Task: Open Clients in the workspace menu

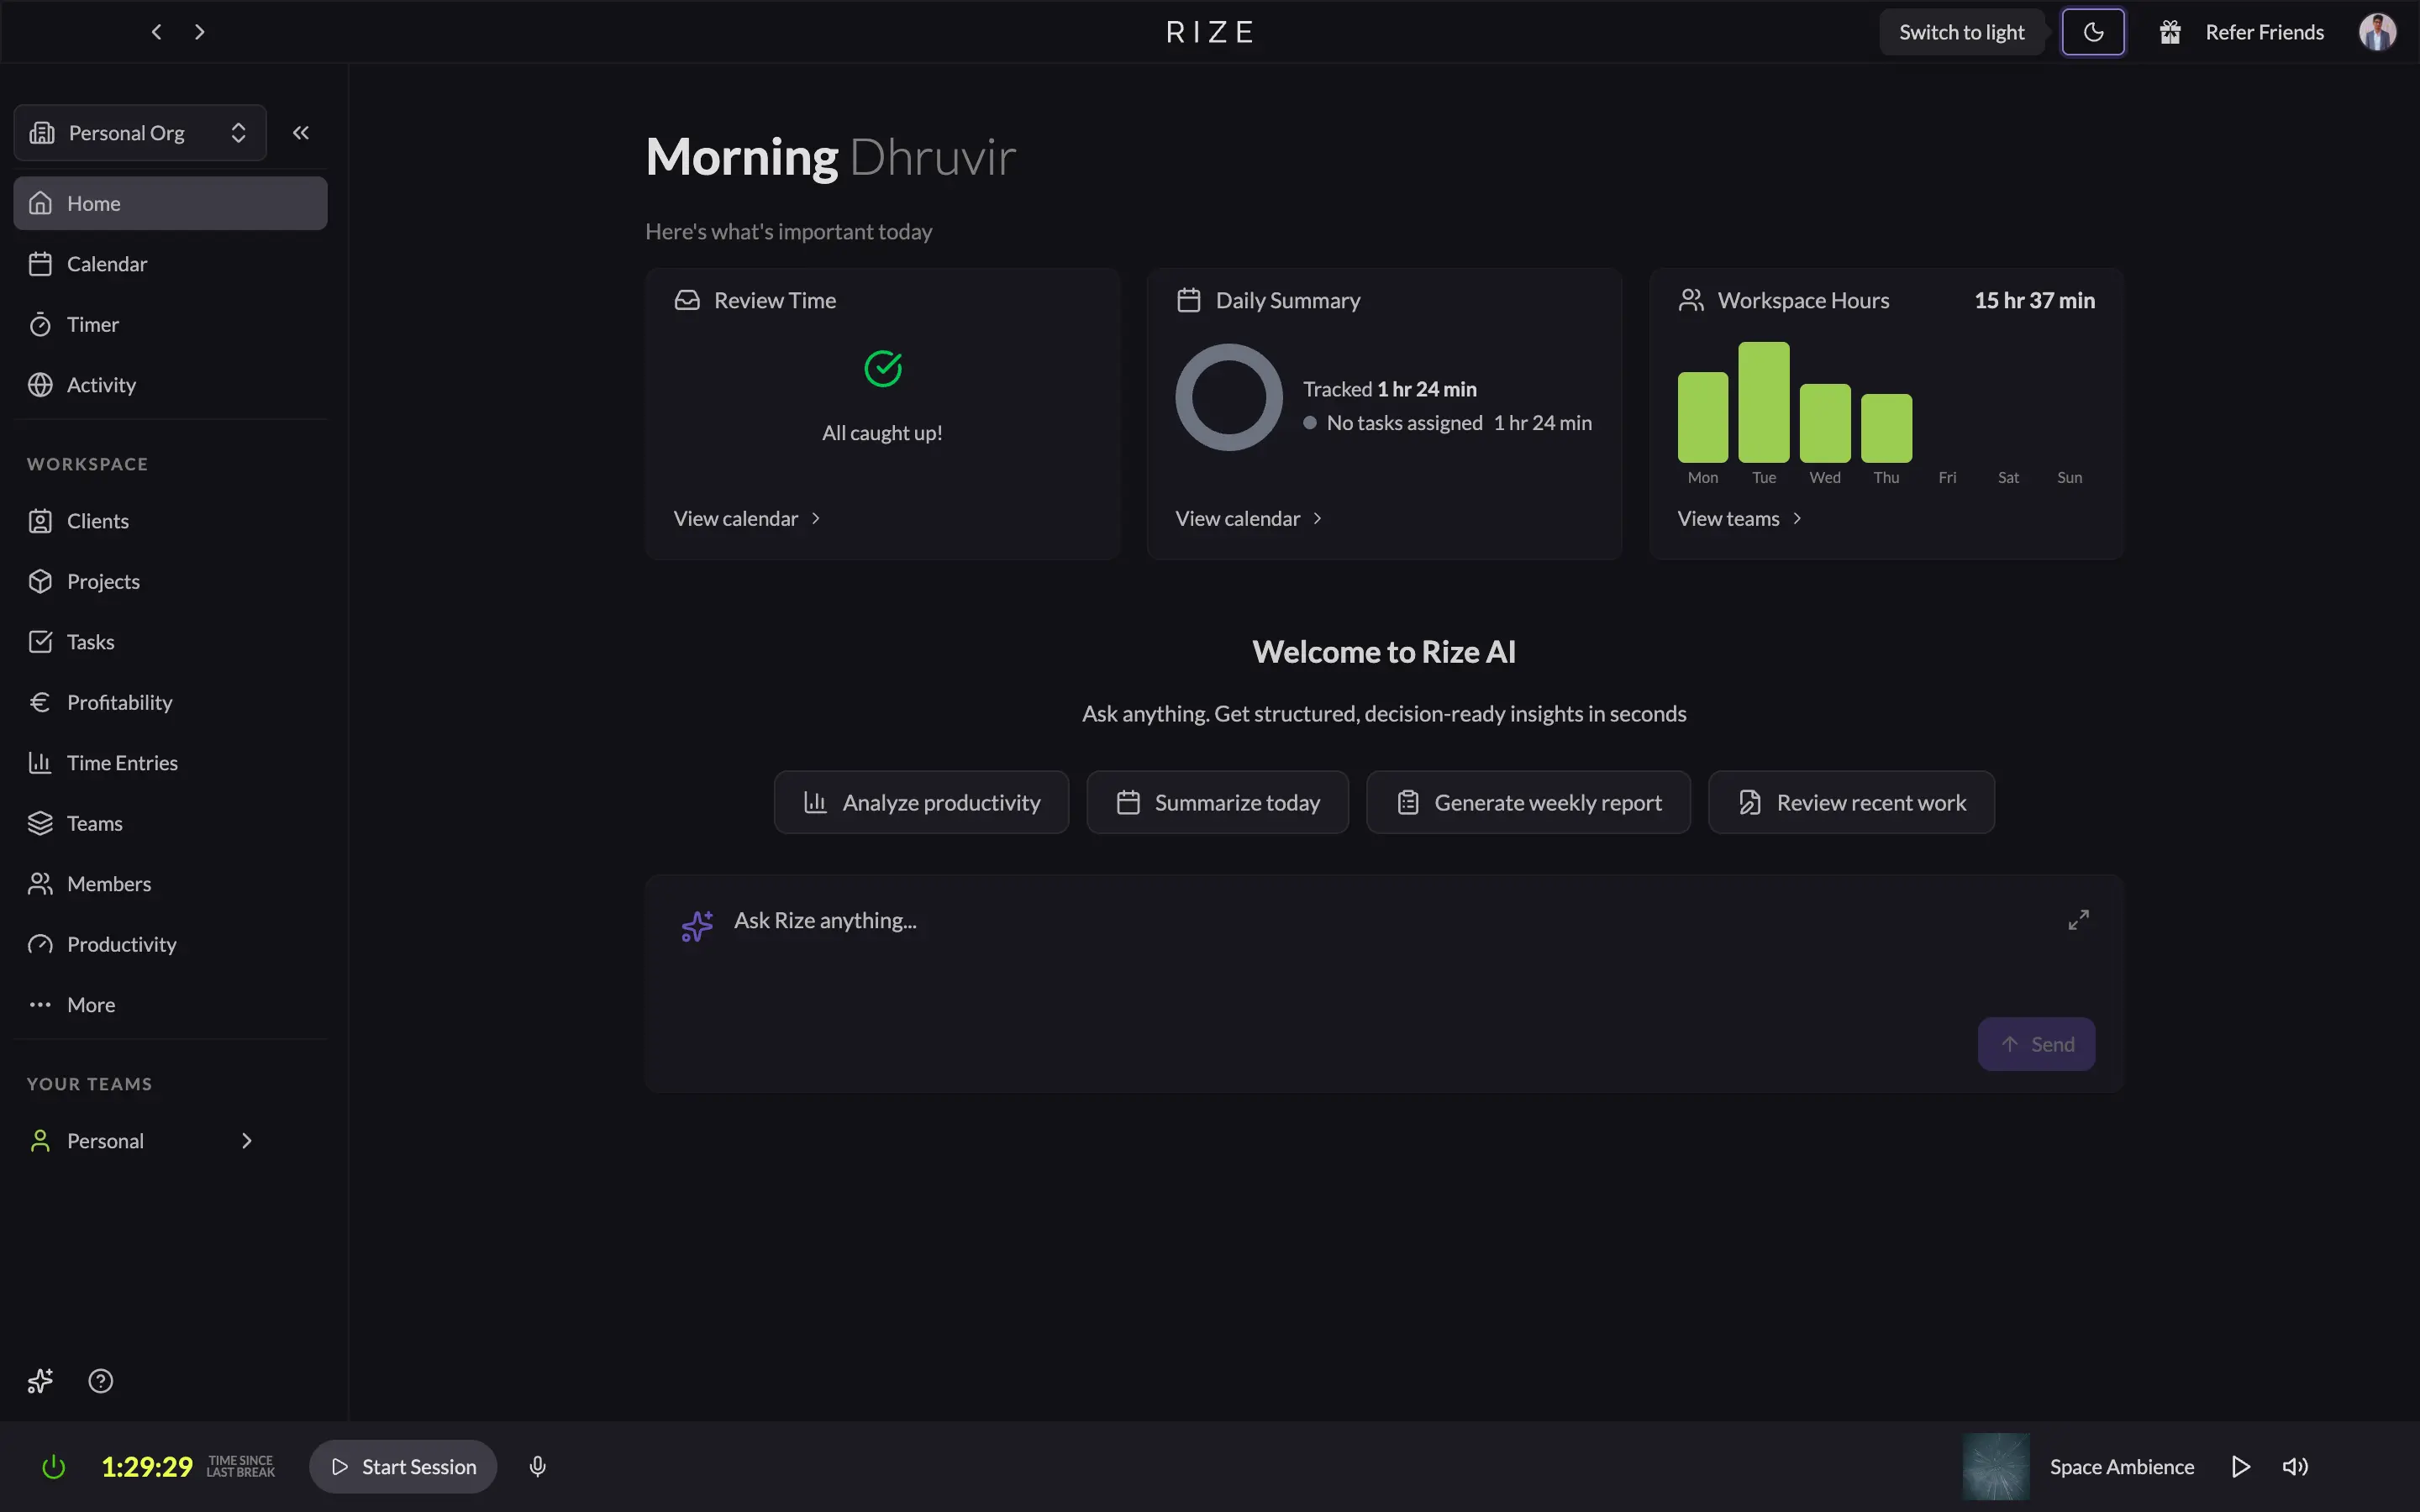Action: [x=170, y=521]
